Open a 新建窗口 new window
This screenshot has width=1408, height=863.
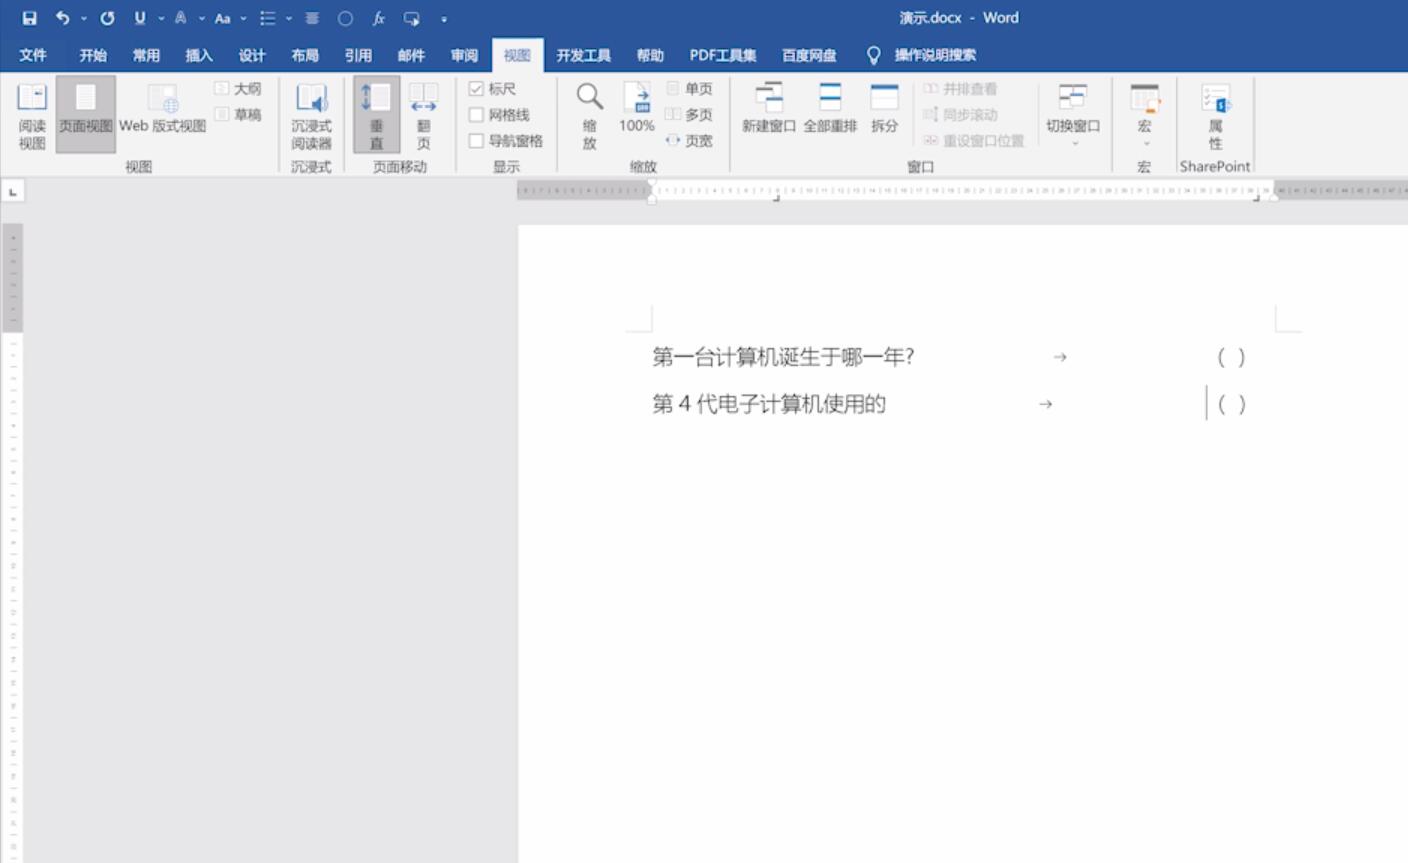pyautogui.click(x=769, y=108)
